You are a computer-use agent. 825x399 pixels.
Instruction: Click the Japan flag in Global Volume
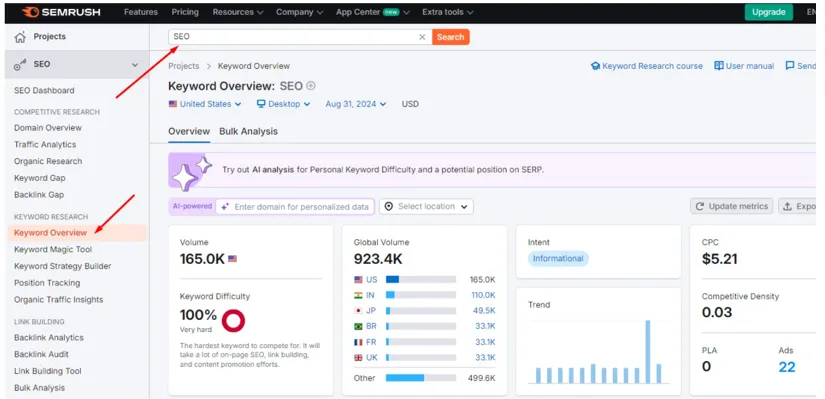click(358, 311)
